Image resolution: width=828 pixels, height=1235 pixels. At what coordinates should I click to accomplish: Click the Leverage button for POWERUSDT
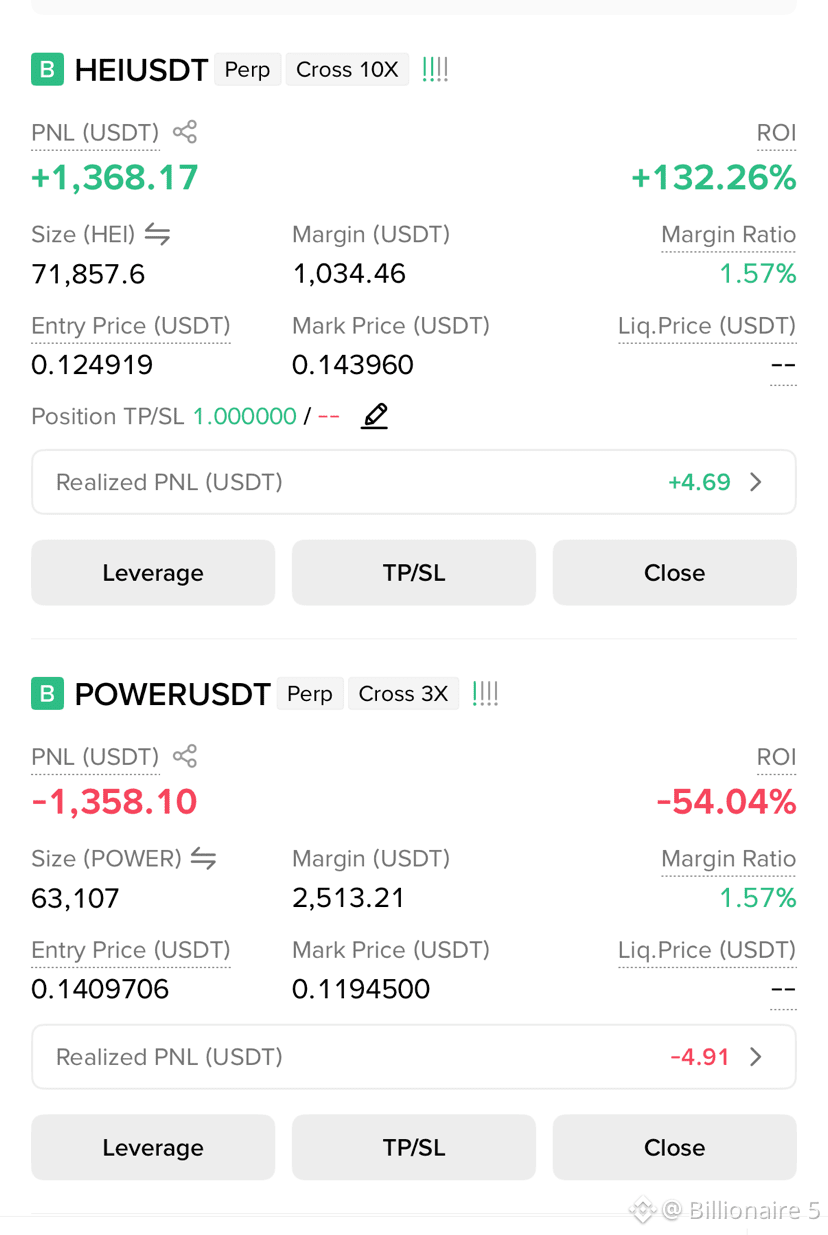point(153,1148)
